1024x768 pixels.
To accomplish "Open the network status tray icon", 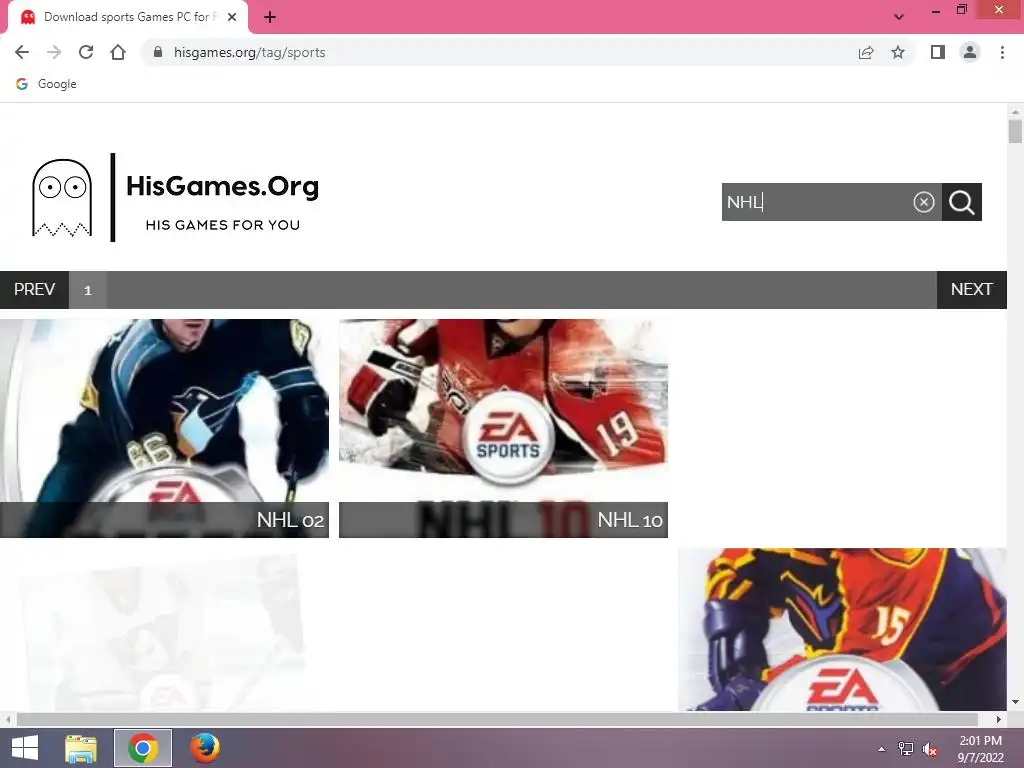I will pyautogui.click(x=906, y=749).
